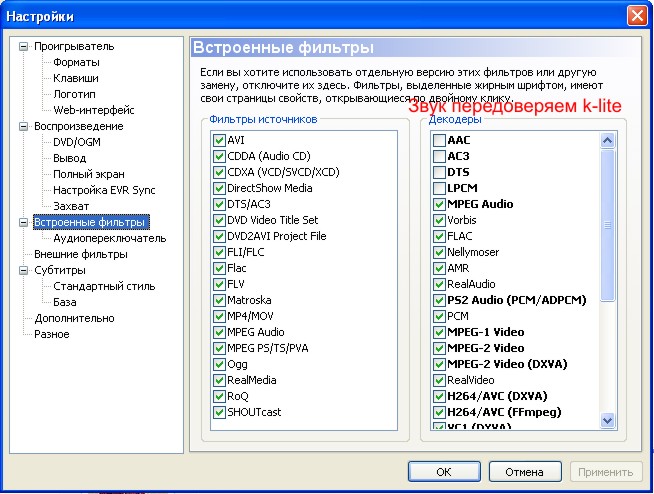Click the OK button
Image resolution: width=654 pixels, height=494 pixels.
(443, 471)
